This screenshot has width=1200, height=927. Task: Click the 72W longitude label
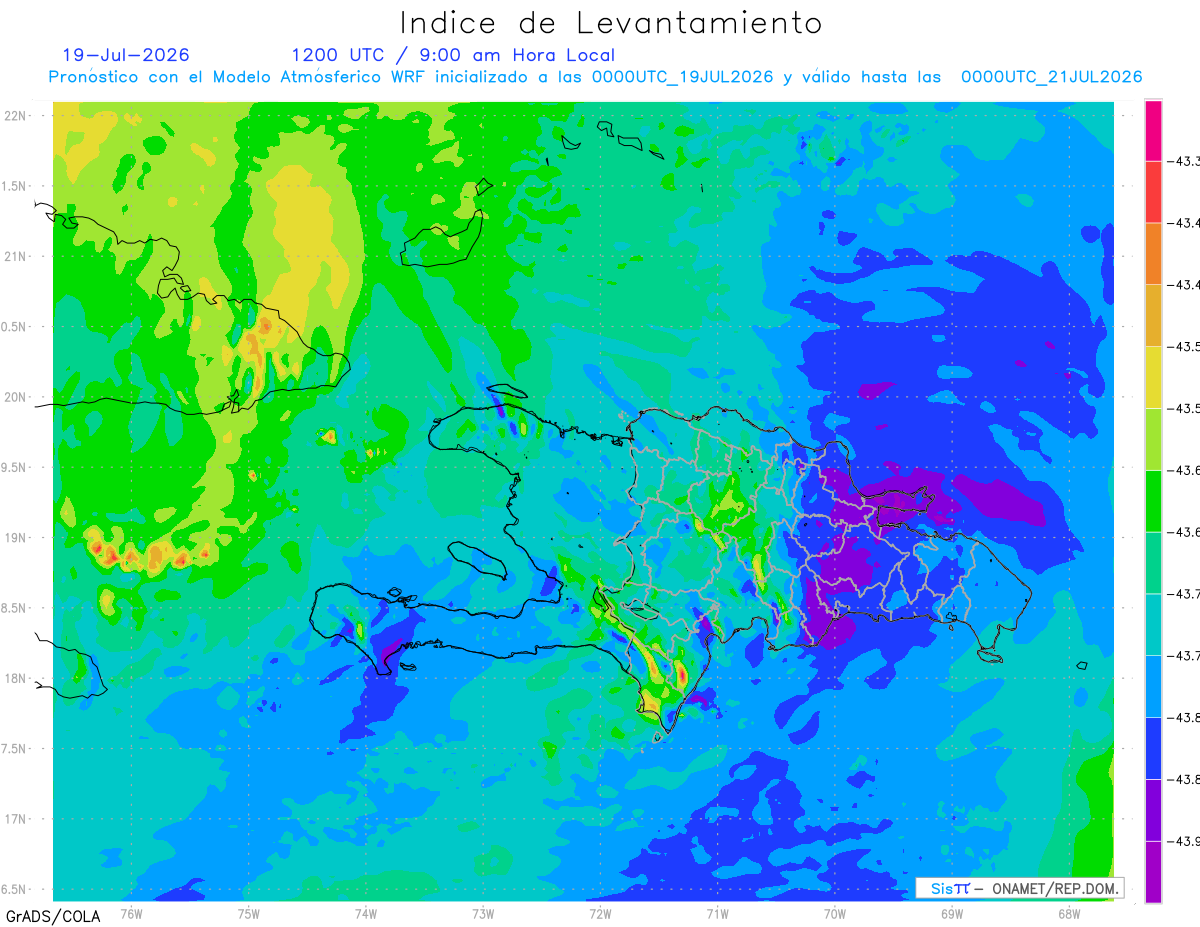coord(600,914)
